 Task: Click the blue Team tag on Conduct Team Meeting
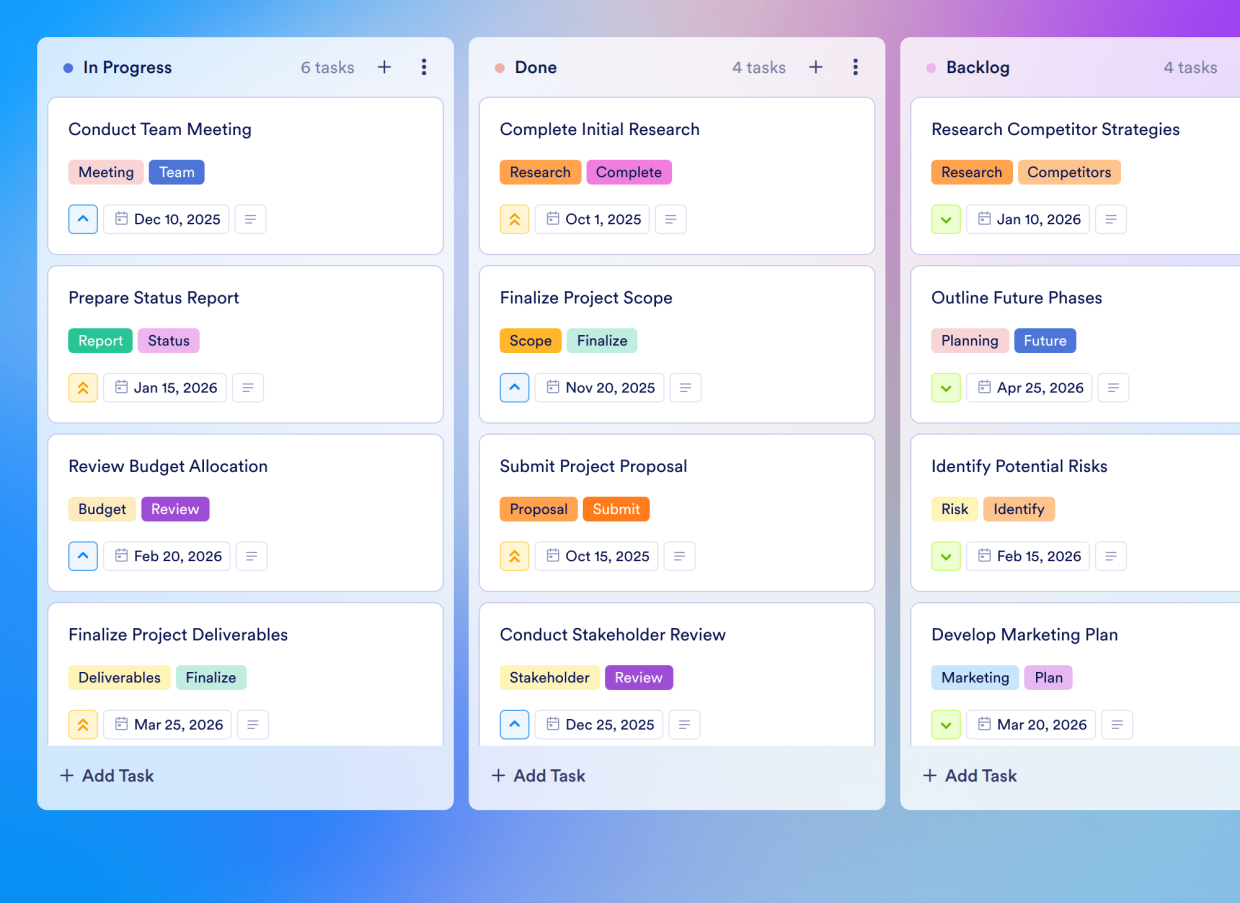click(176, 171)
